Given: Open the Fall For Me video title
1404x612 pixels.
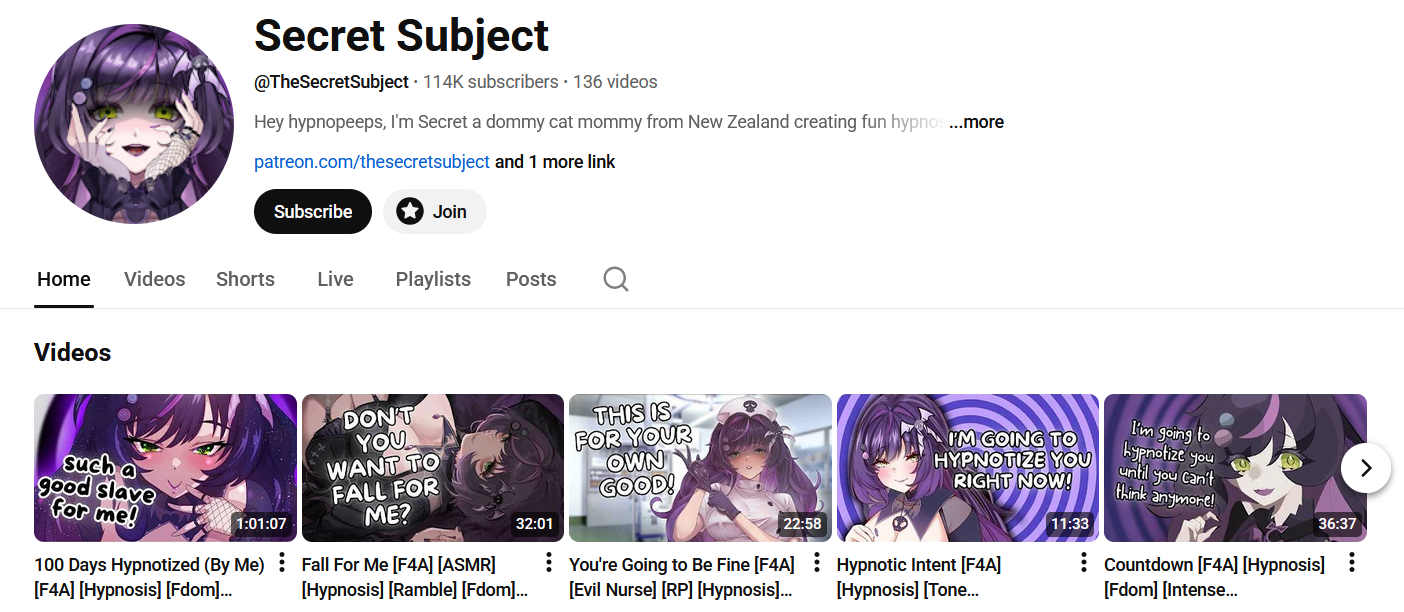Looking at the screenshot, I should pos(415,577).
